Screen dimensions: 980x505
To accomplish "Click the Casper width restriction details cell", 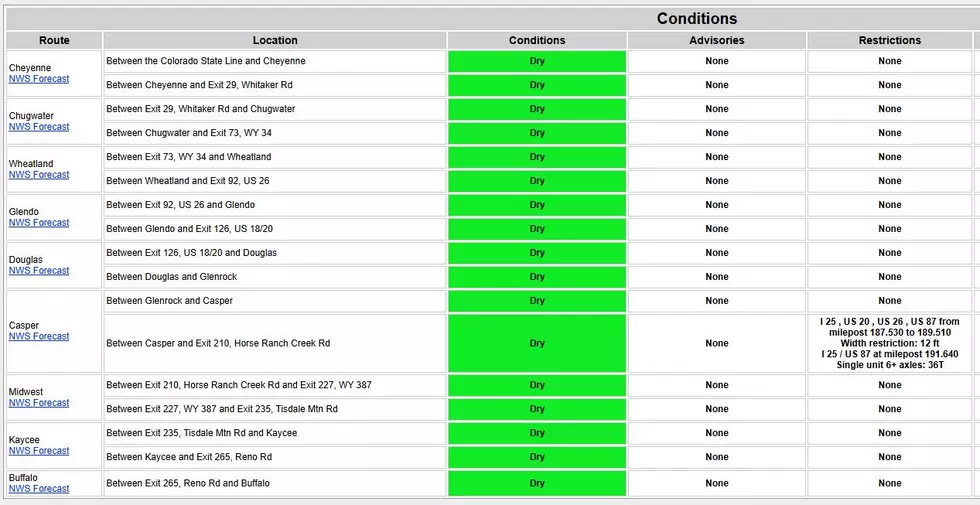I will click(889, 344).
